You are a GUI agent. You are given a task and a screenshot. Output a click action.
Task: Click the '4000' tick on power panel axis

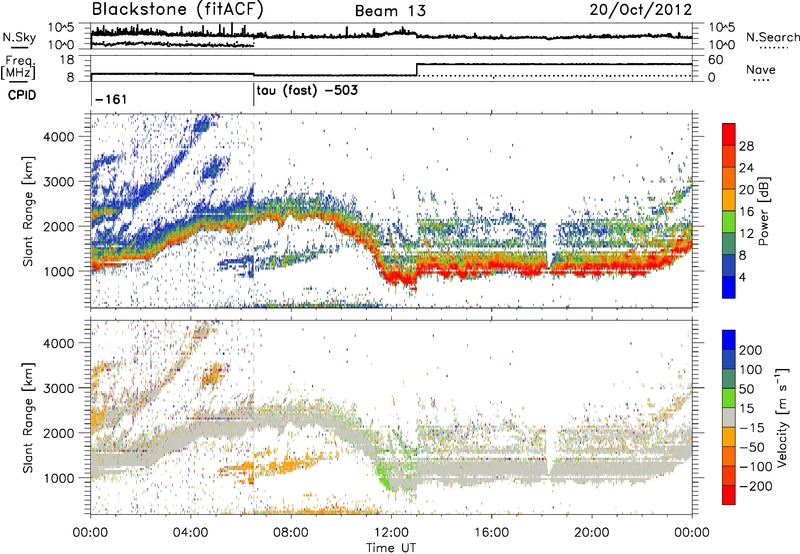[58, 137]
